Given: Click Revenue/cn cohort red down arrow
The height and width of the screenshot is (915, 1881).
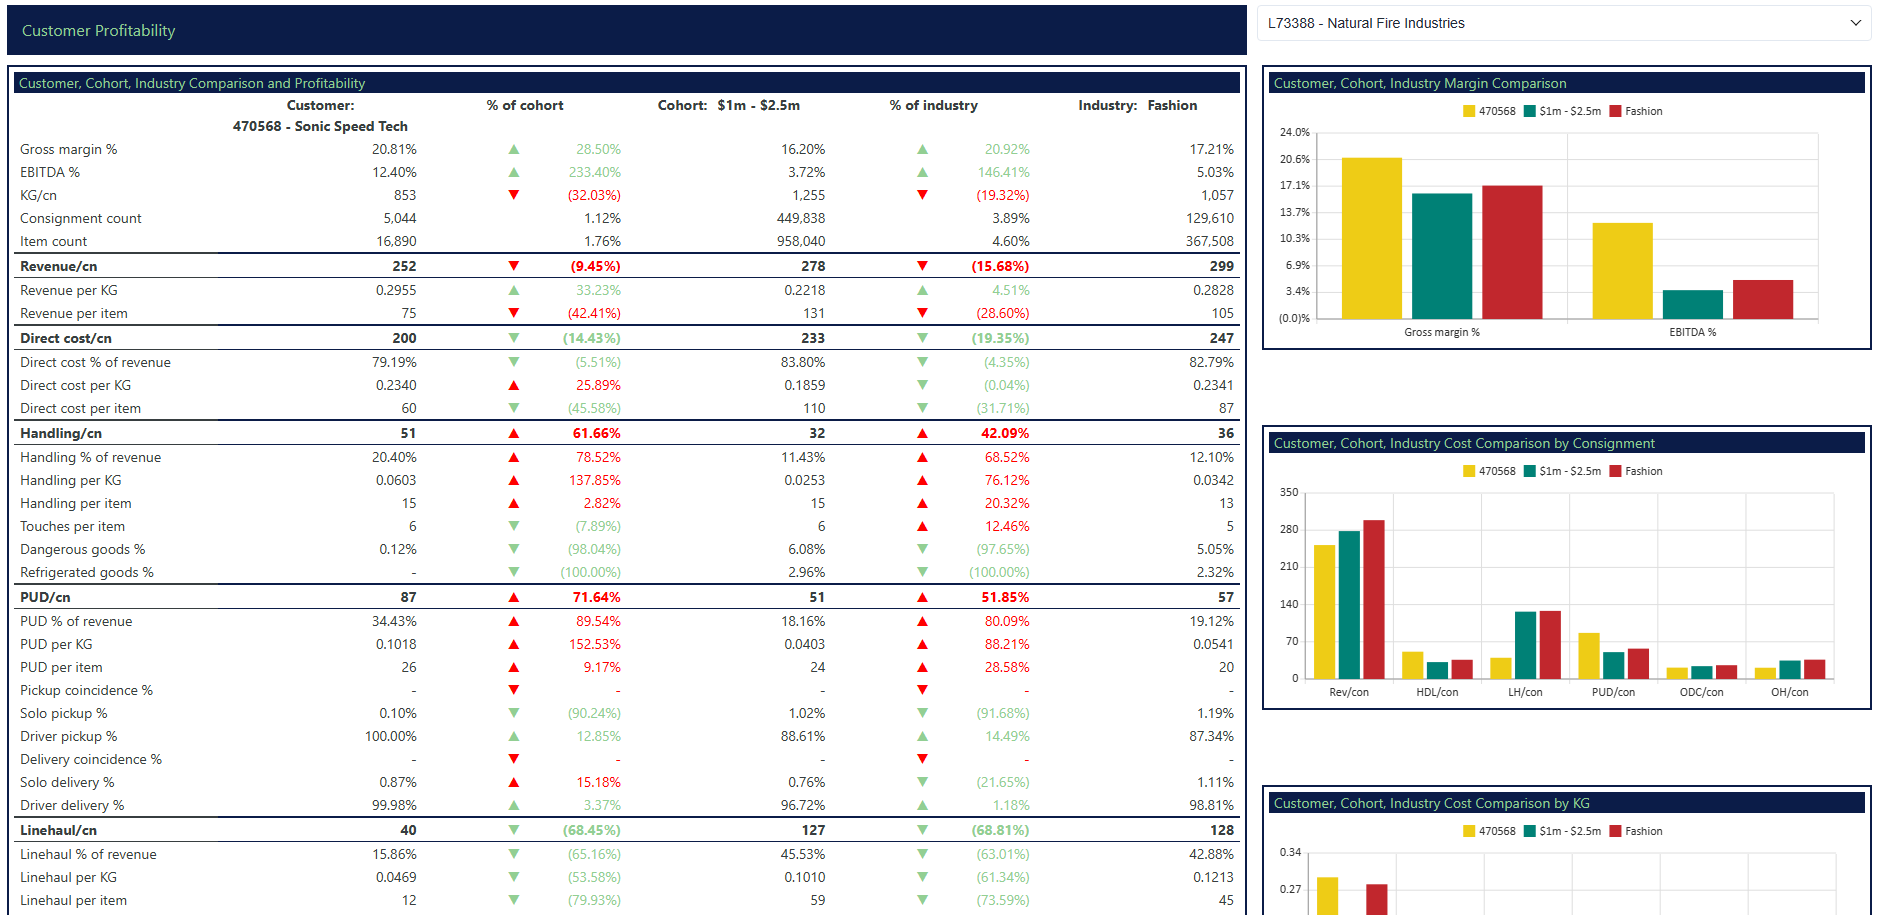Looking at the screenshot, I should pyautogui.click(x=514, y=266).
